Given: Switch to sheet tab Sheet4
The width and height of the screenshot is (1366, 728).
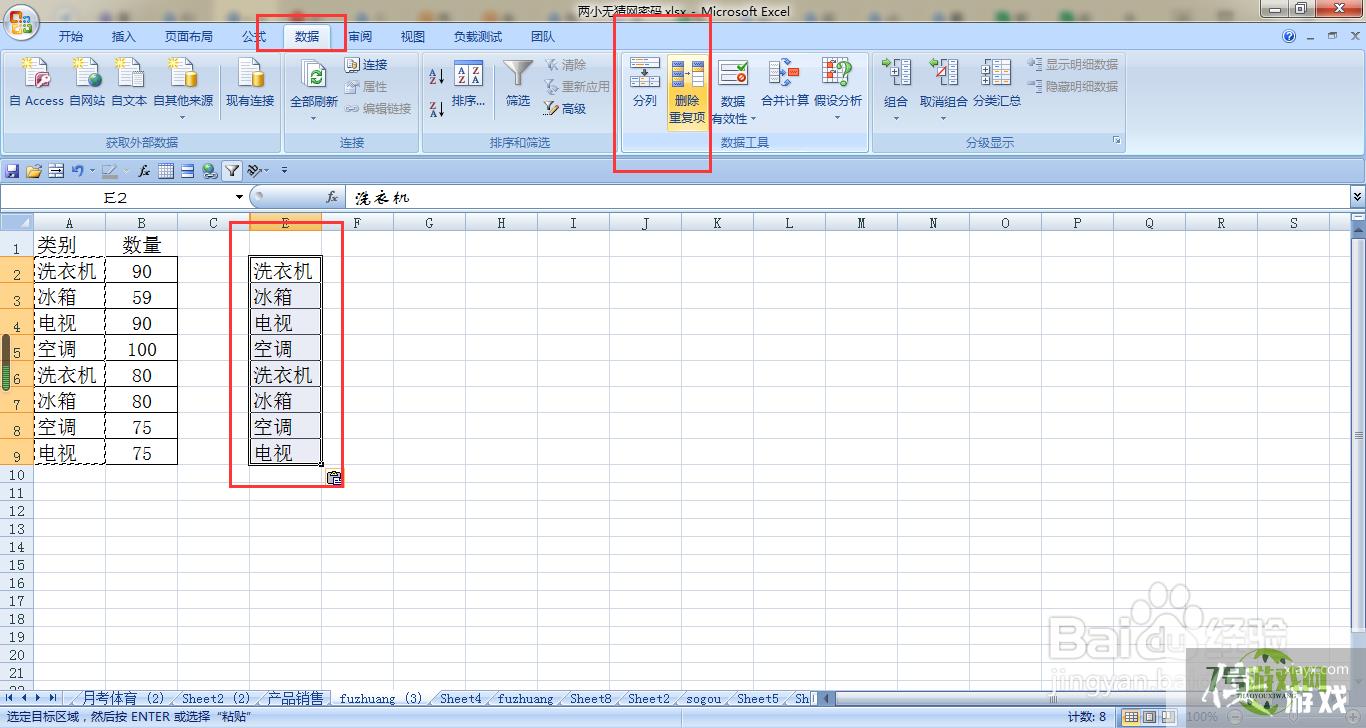Looking at the screenshot, I should [x=461, y=698].
